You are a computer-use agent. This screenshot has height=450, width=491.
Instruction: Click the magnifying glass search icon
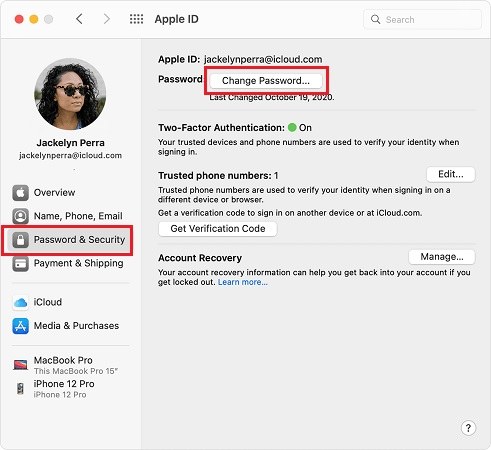[x=375, y=19]
